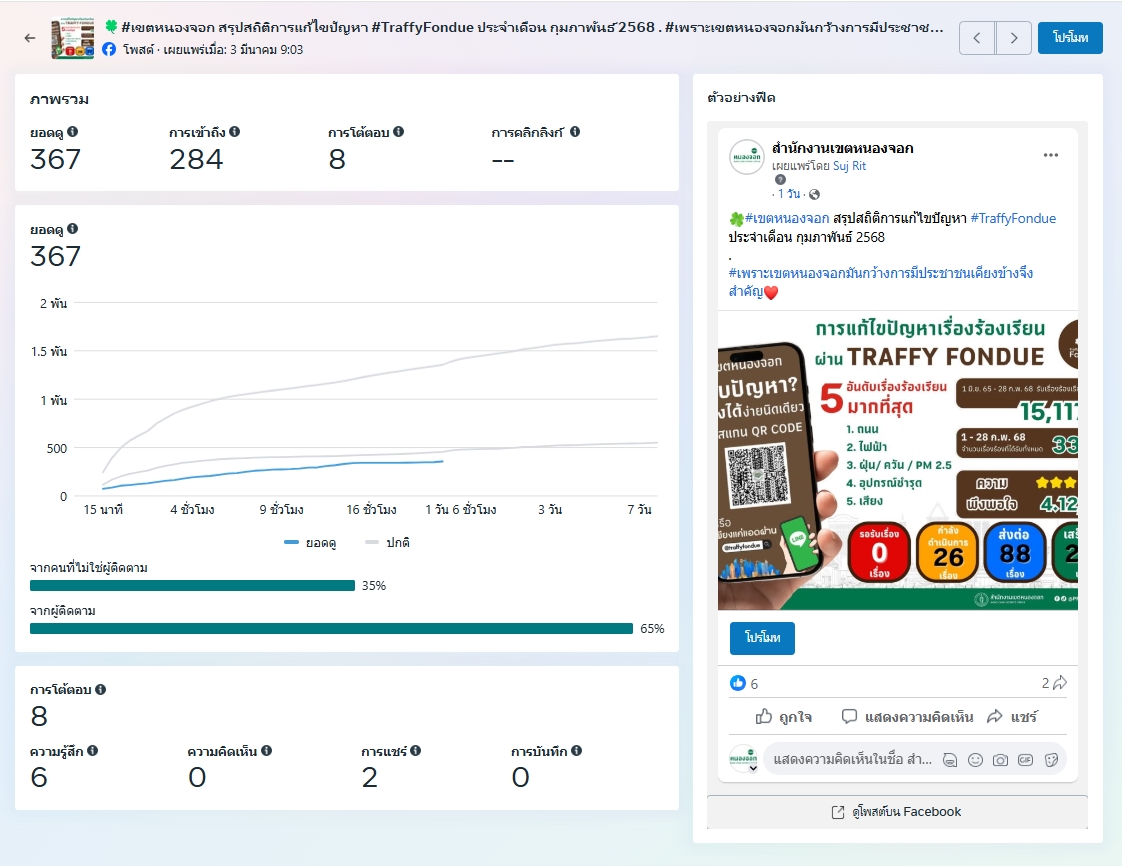Go back using the left arrow icon

click(x=29, y=38)
